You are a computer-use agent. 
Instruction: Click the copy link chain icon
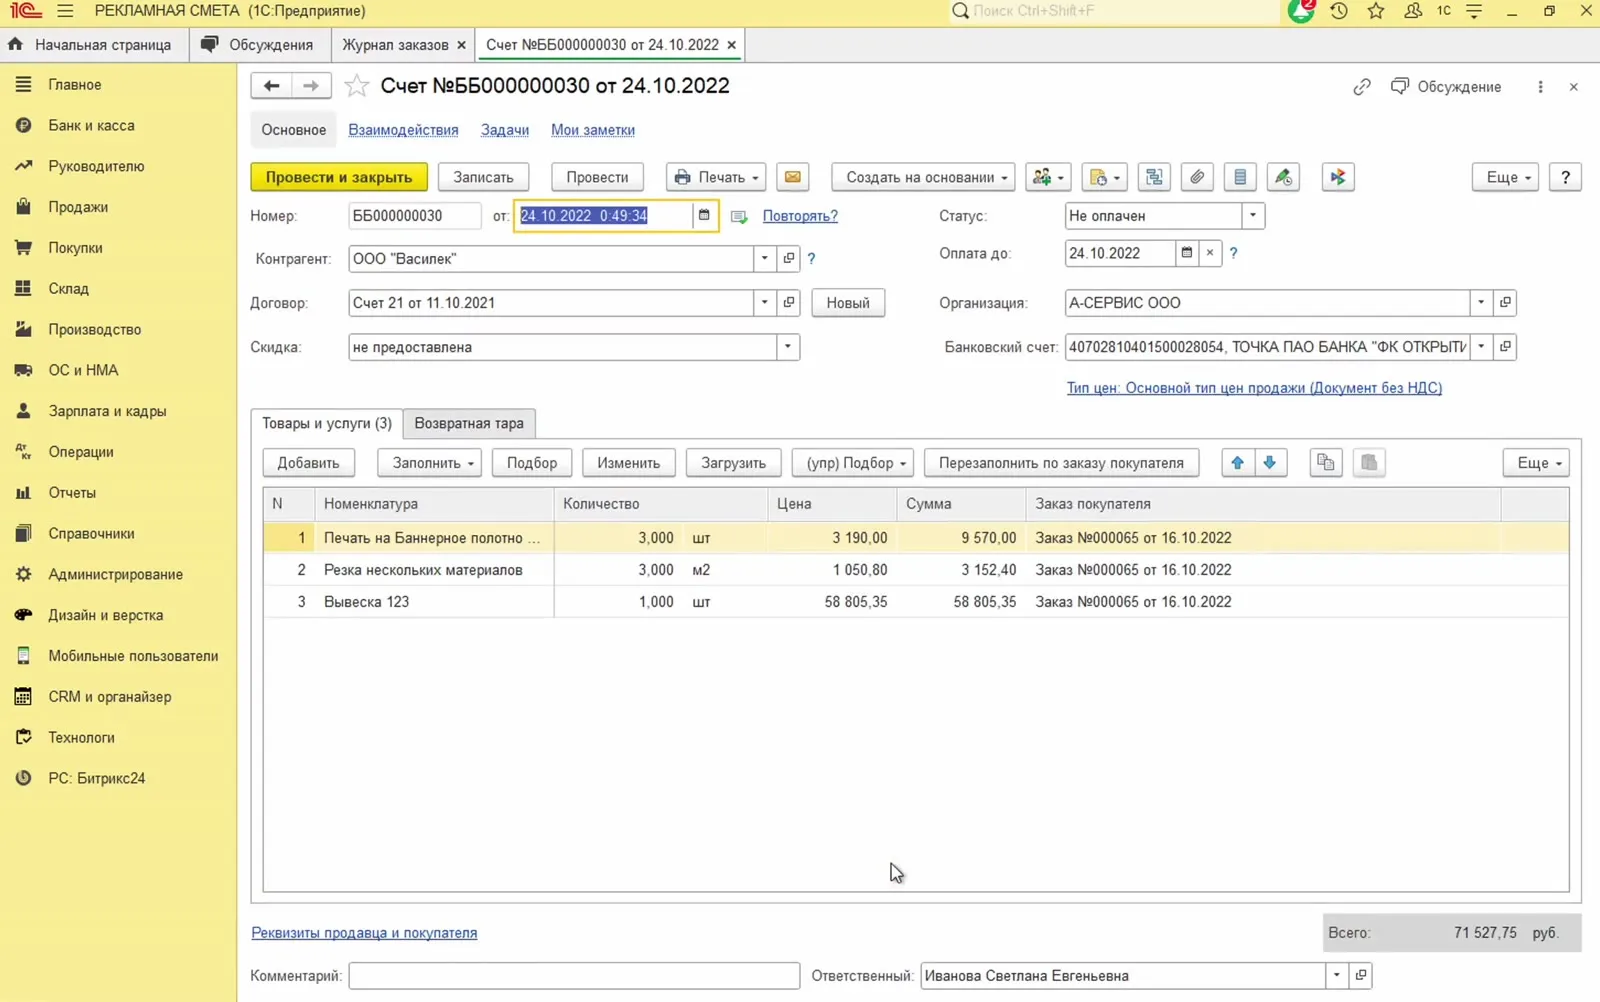click(1361, 87)
